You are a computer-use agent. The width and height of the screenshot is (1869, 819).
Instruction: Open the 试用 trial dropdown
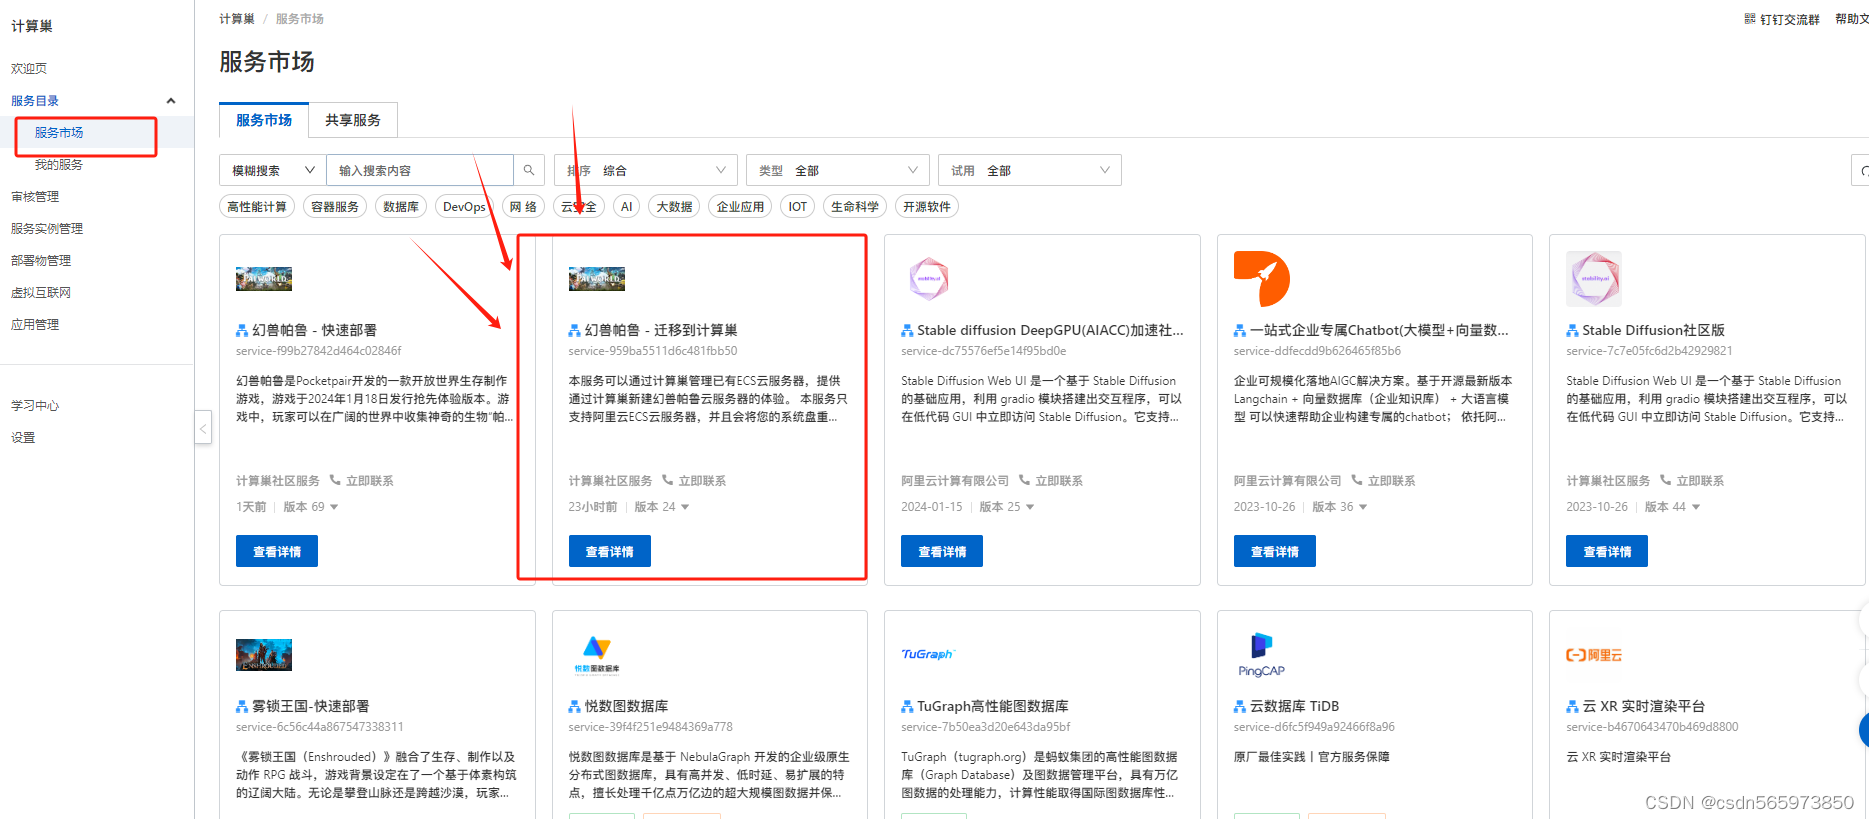click(1030, 170)
